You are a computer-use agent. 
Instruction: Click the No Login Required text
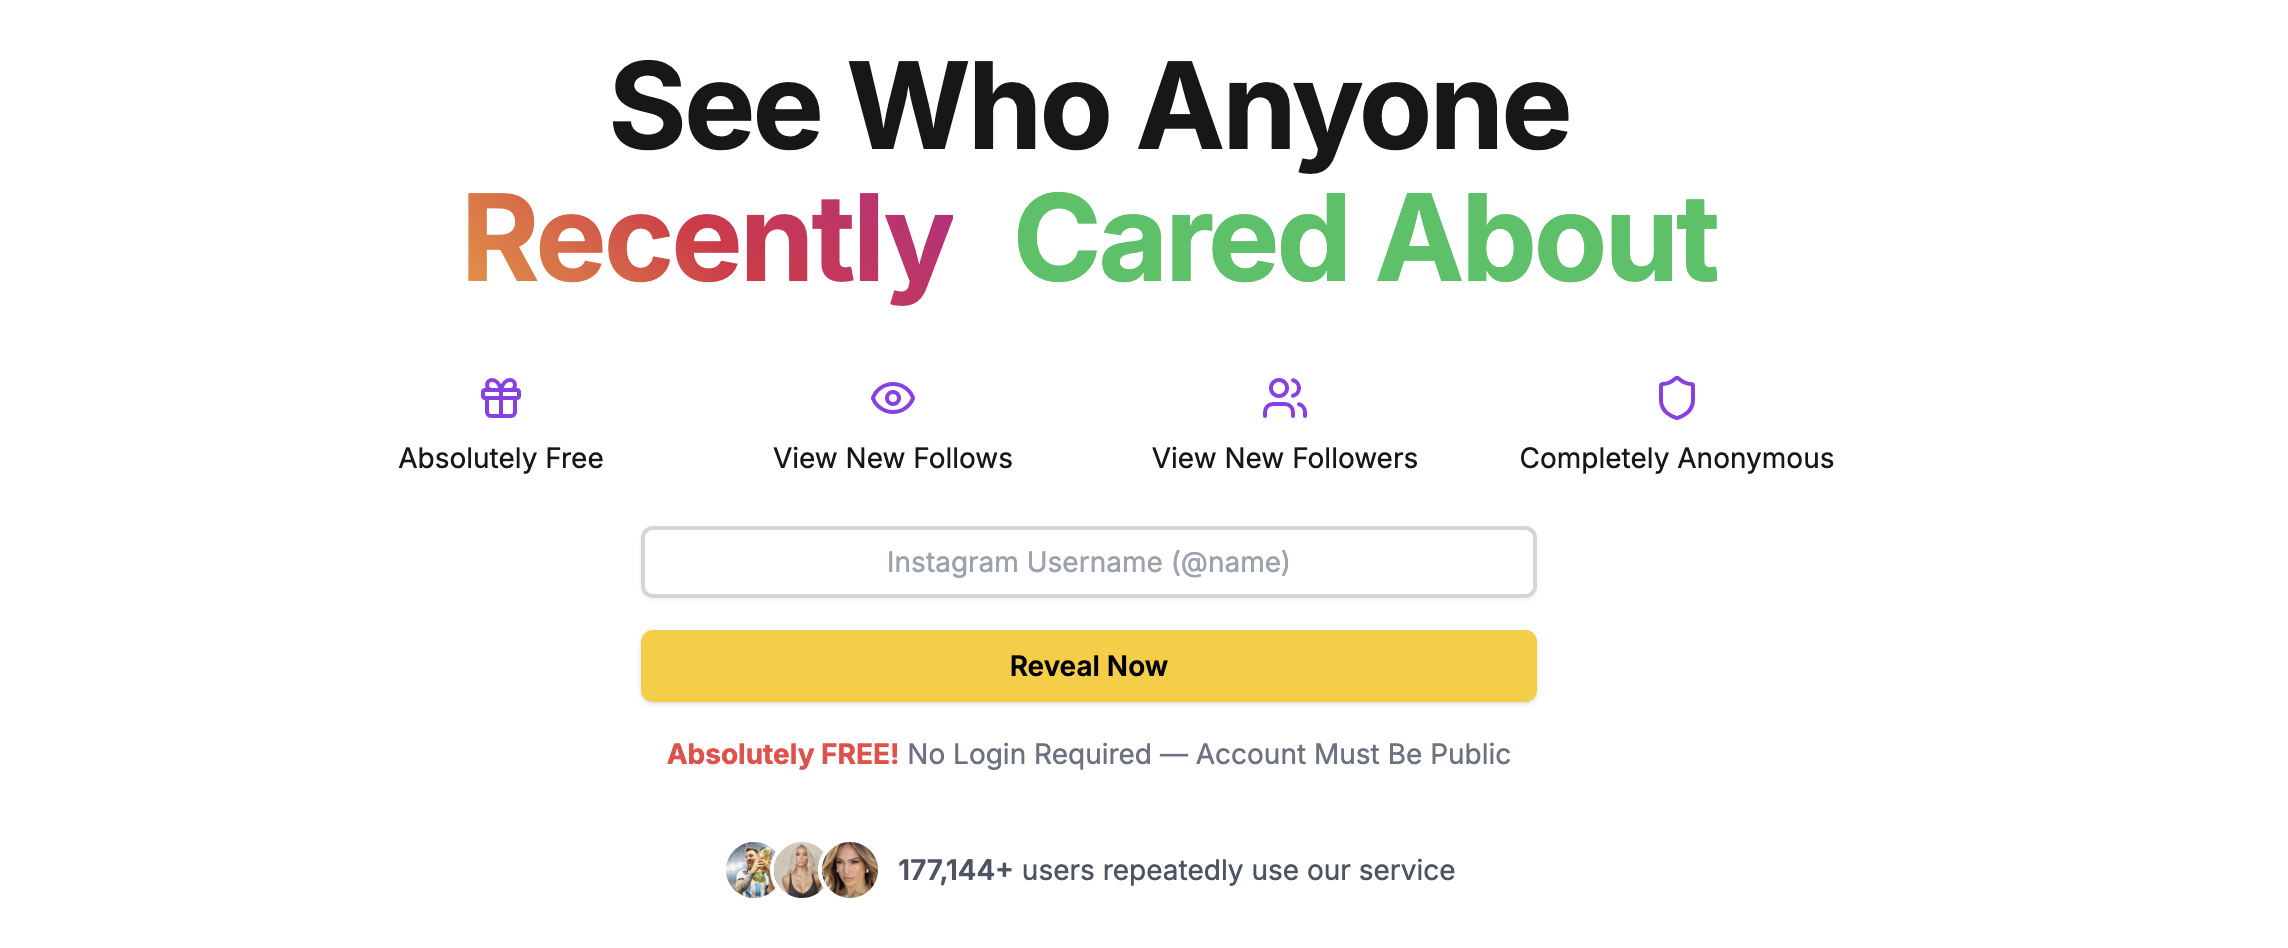1029,754
